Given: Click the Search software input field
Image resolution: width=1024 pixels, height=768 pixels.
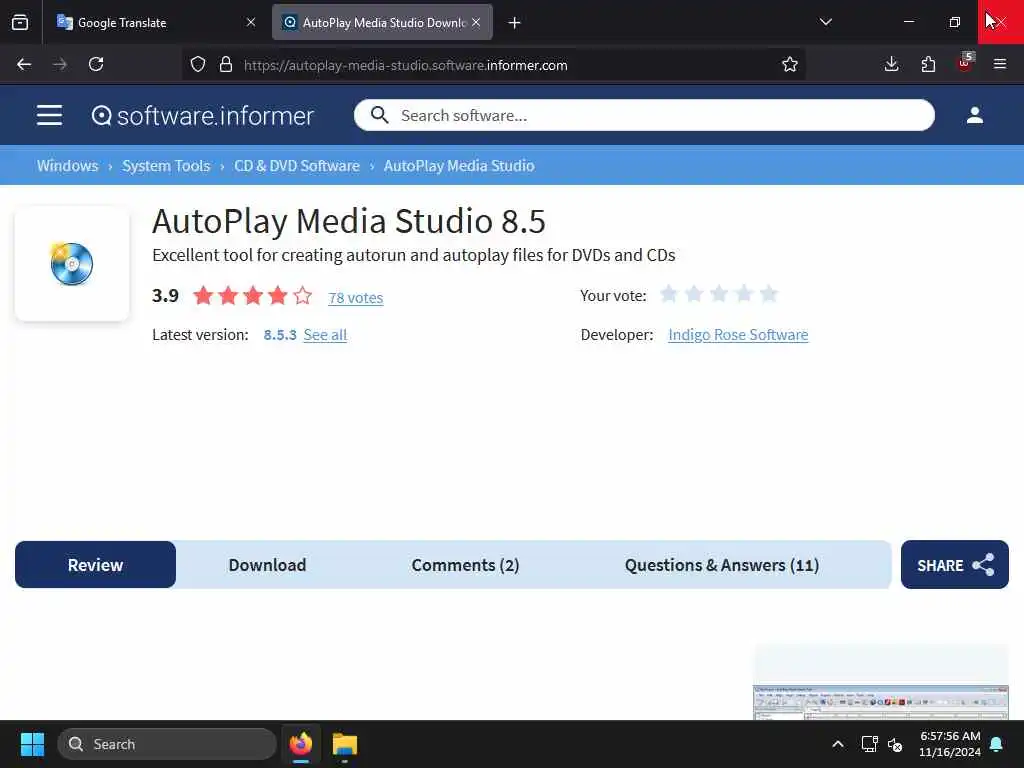Looking at the screenshot, I should [644, 115].
